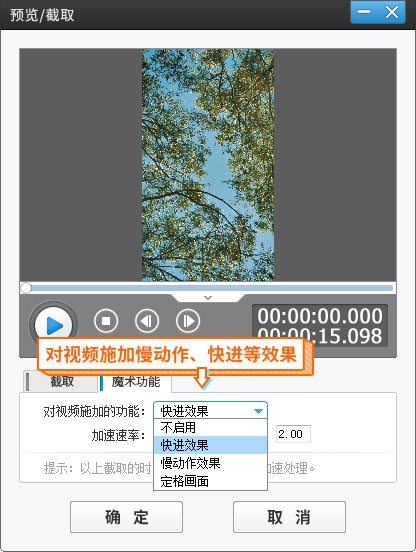The height and width of the screenshot is (552, 416).
Task: Choose 快进效果 in the dropdown list
Action: (210, 445)
